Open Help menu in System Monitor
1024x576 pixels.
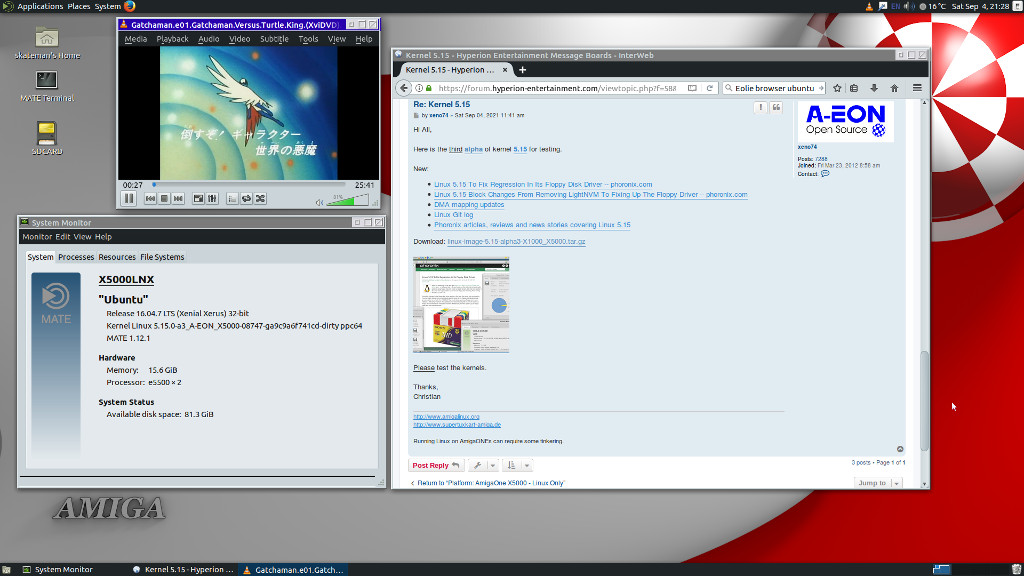pyautogui.click(x=103, y=237)
